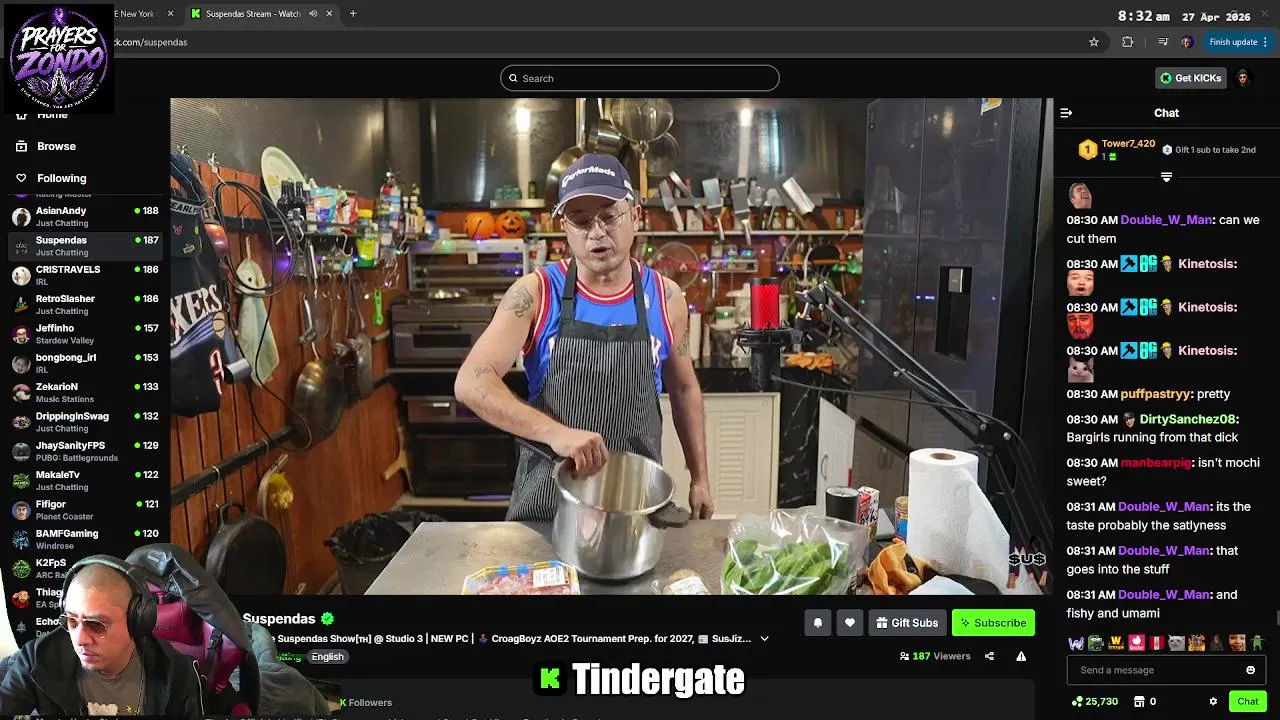Screen dimensions: 1280x720
Task: Click DirtySanchez08 username in chat
Action: coord(1188,419)
